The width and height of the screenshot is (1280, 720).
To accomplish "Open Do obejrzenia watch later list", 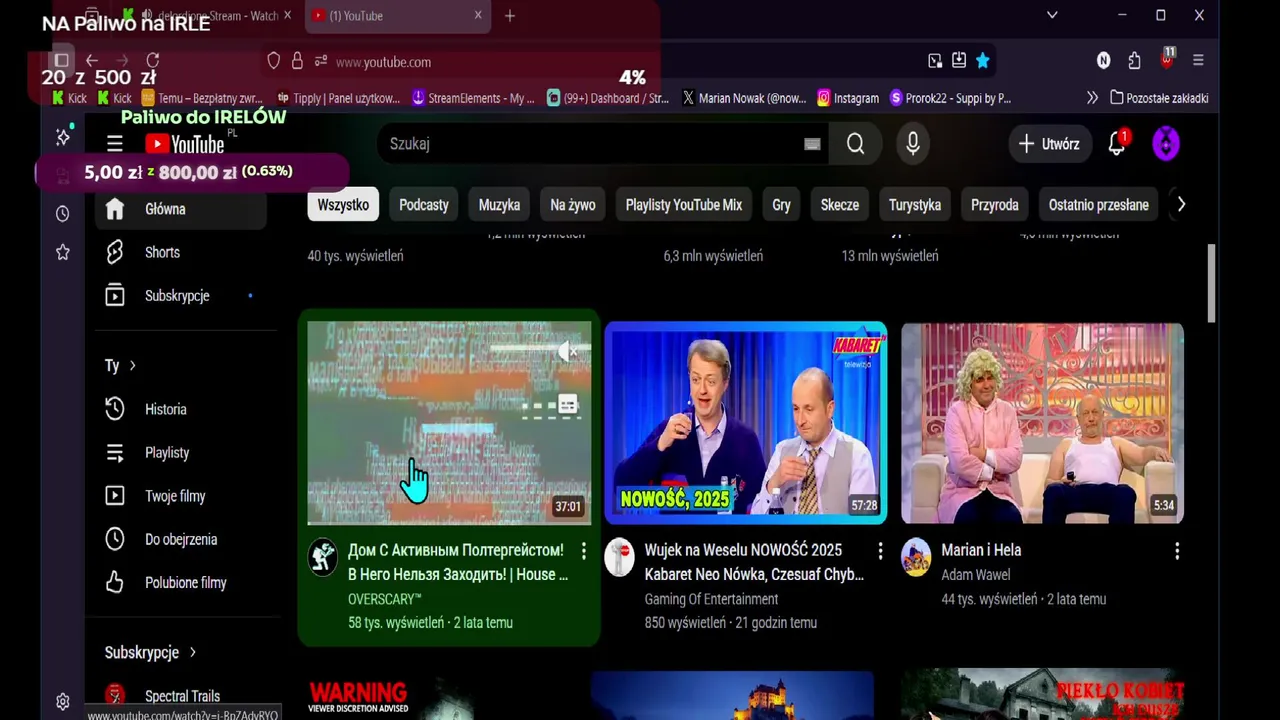I will pos(180,539).
